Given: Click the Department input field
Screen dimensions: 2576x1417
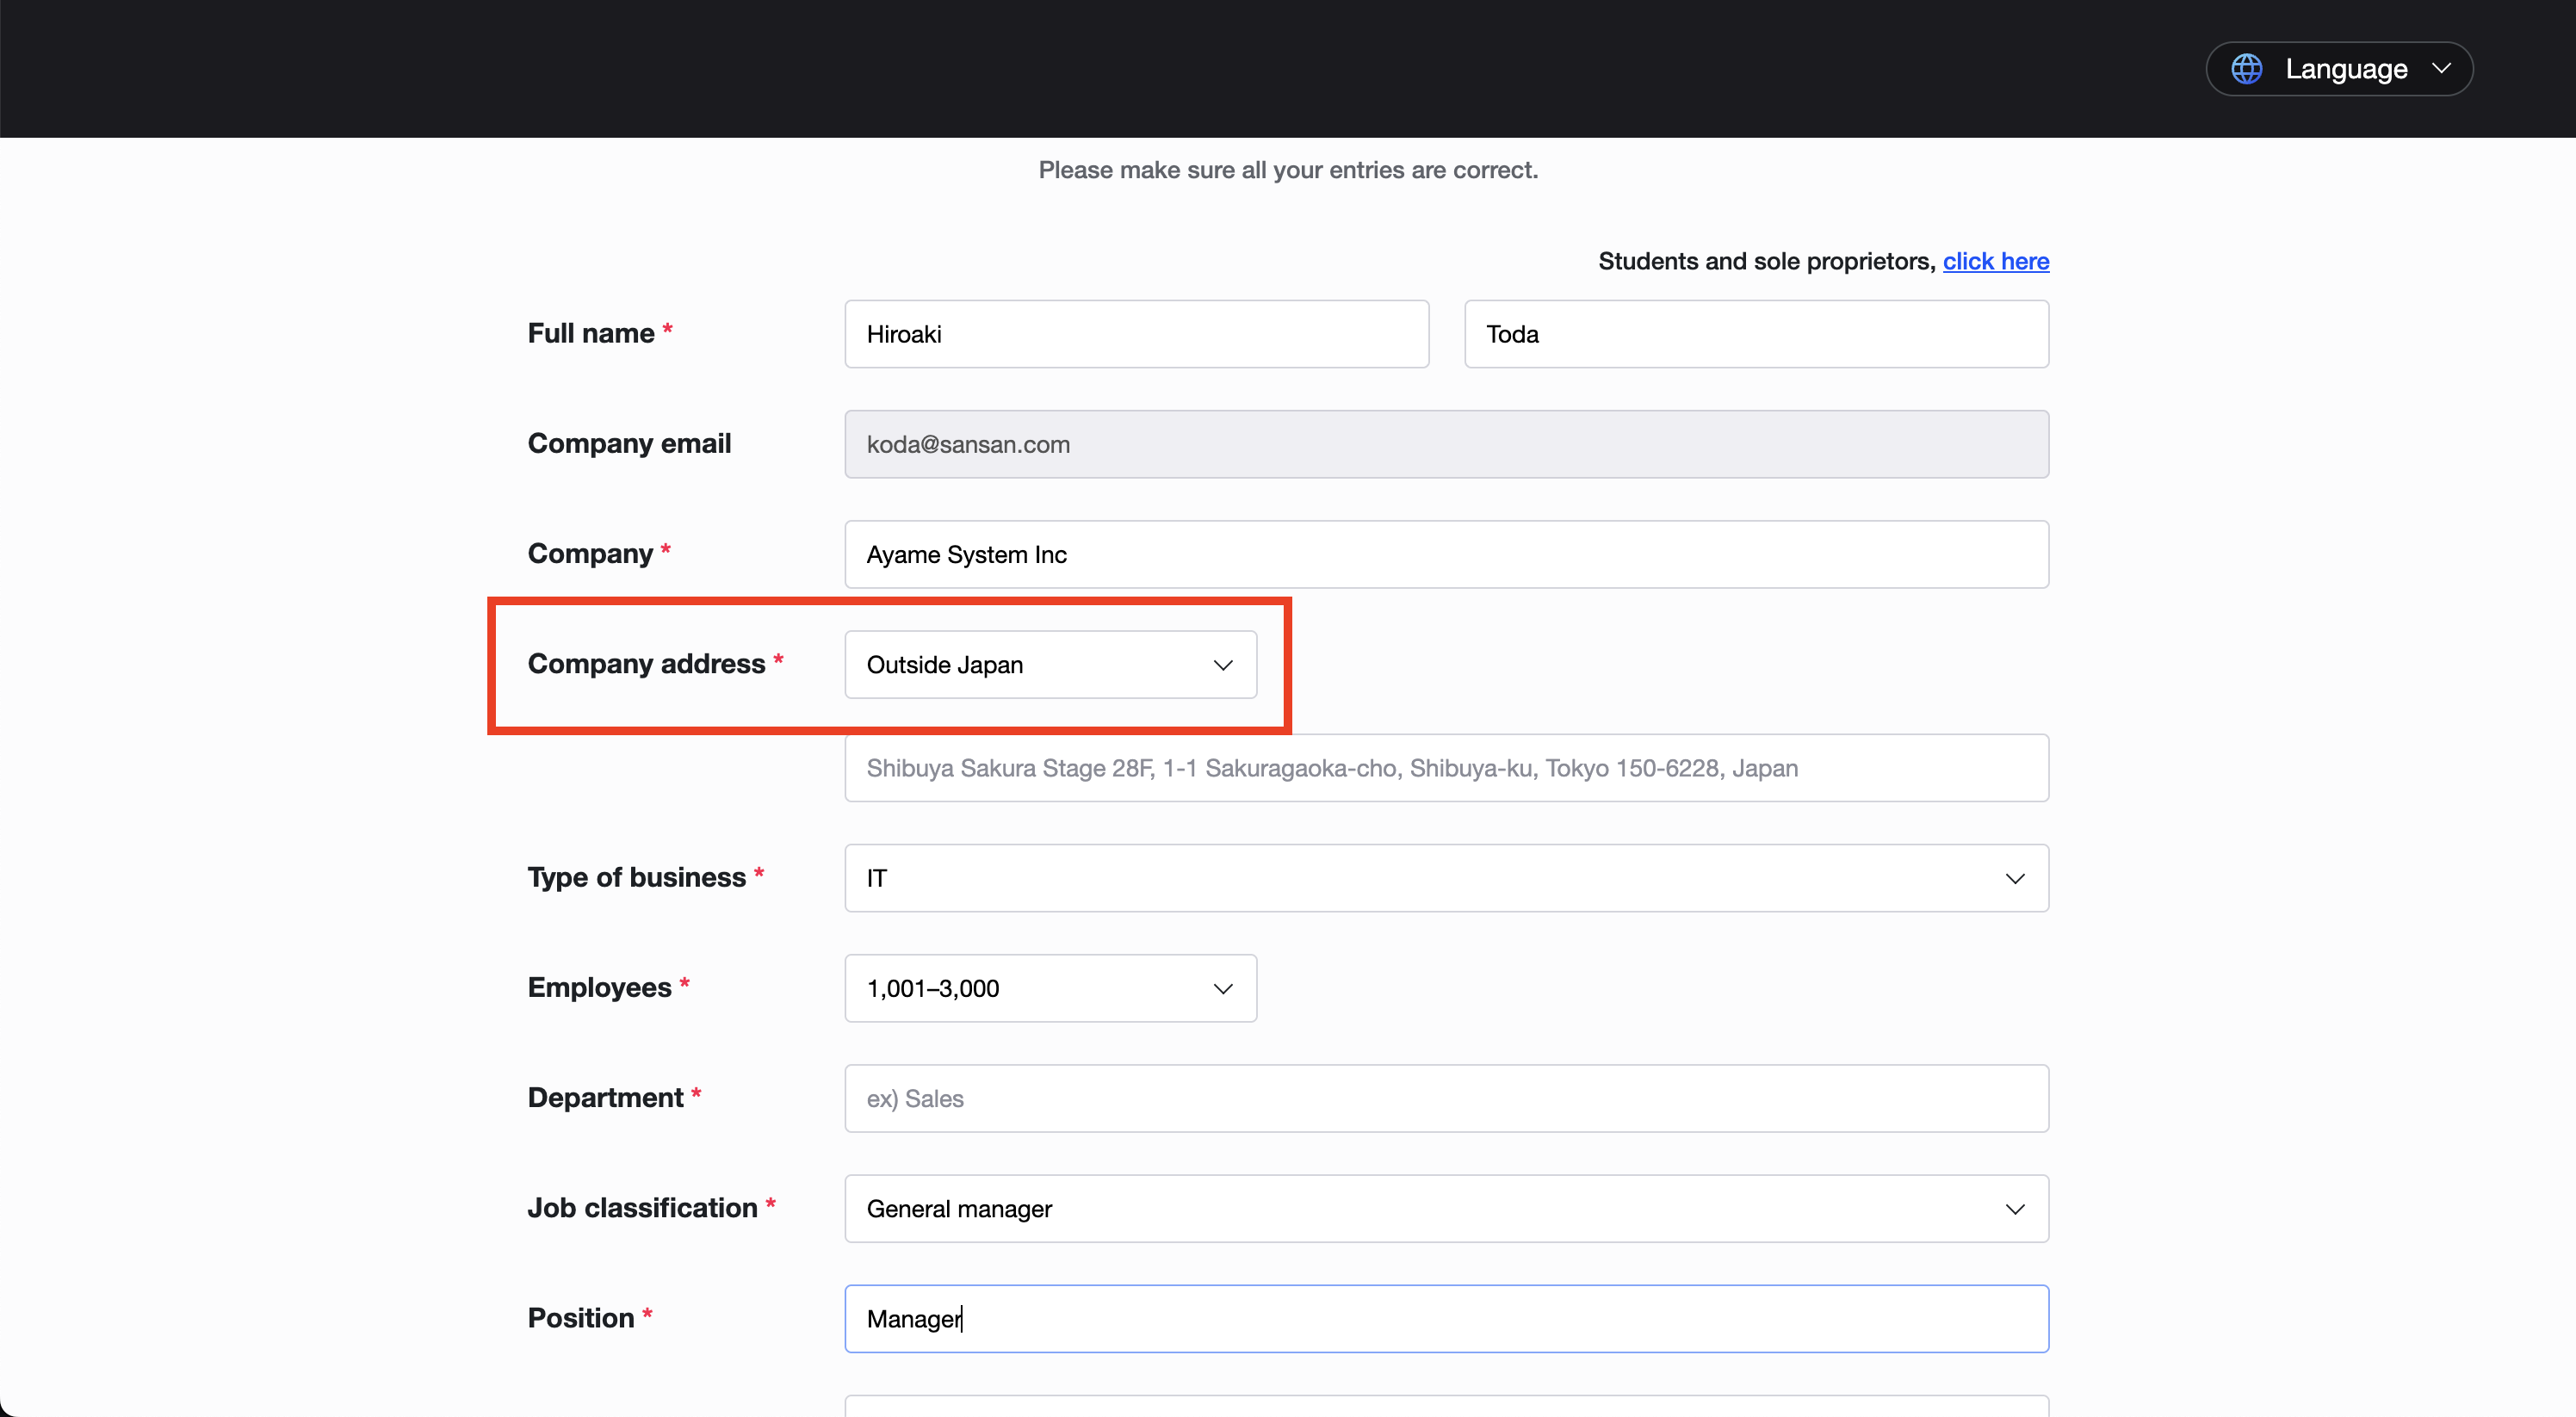Looking at the screenshot, I should pyautogui.click(x=1446, y=1098).
